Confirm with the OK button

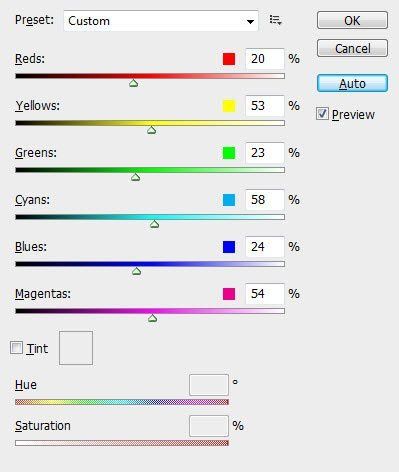352,20
